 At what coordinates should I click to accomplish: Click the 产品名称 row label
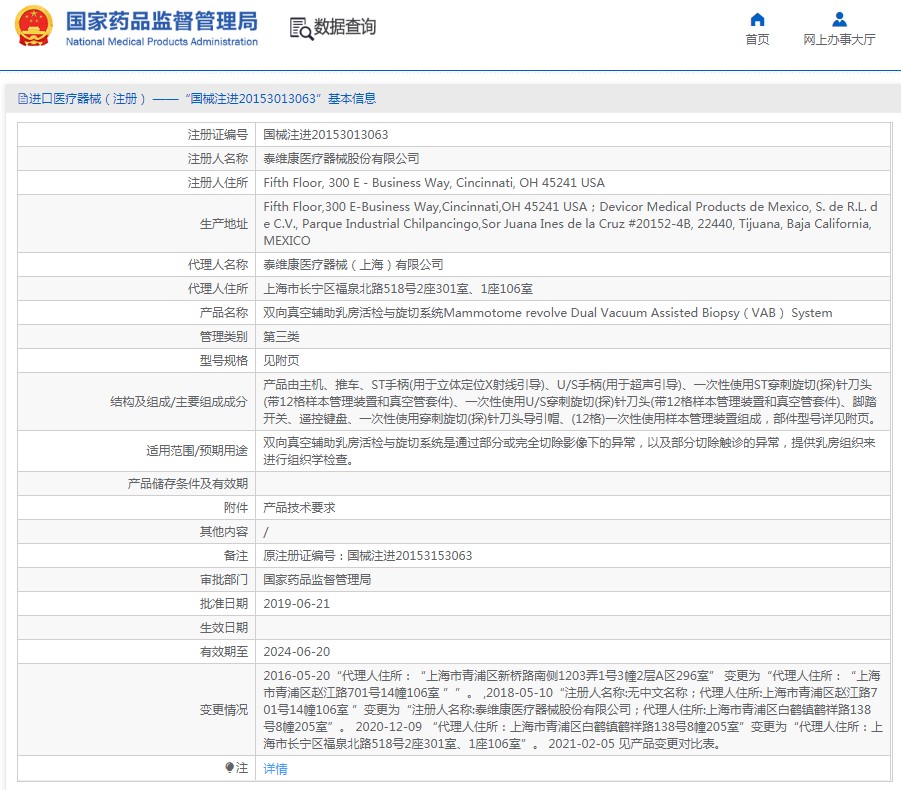pyautogui.click(x=224, y=313)
